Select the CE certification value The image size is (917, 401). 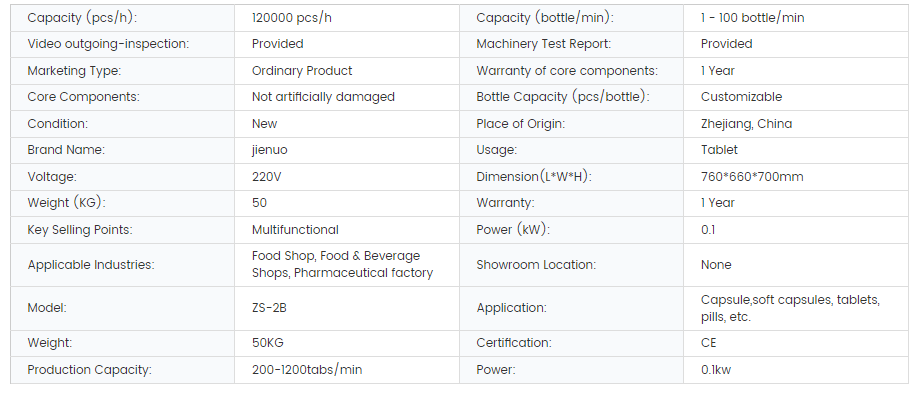(x=709, y=344)
